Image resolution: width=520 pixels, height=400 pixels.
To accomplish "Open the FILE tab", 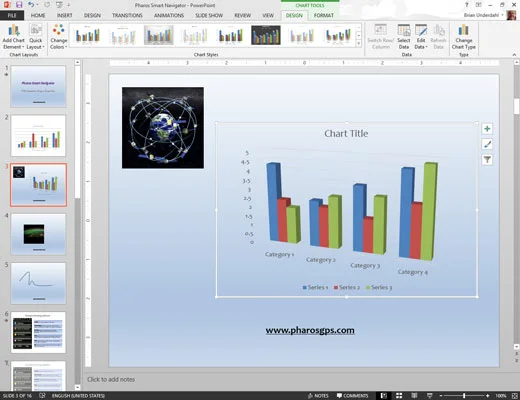I will [x=12, y=15].
